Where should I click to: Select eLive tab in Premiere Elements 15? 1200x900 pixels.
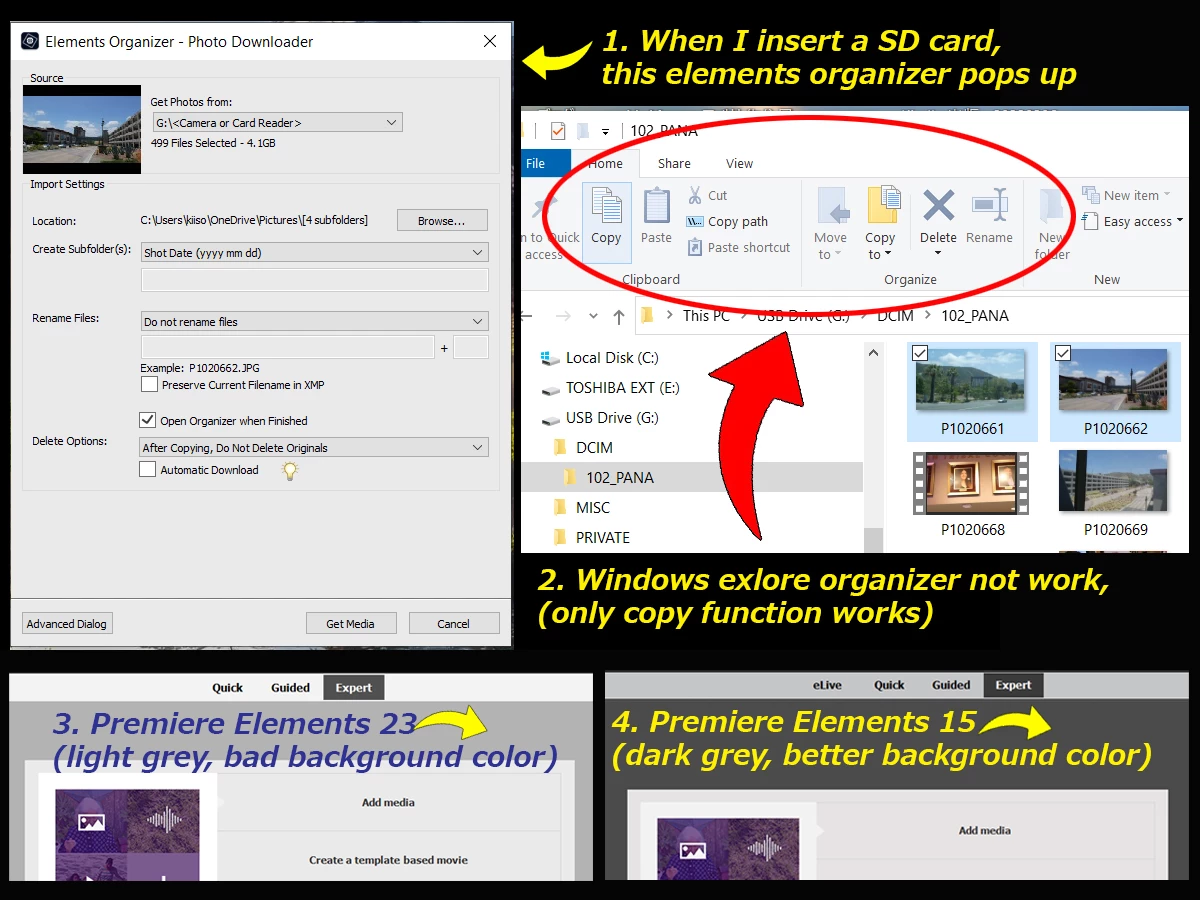pyautogui.click(x=827, y=685)
